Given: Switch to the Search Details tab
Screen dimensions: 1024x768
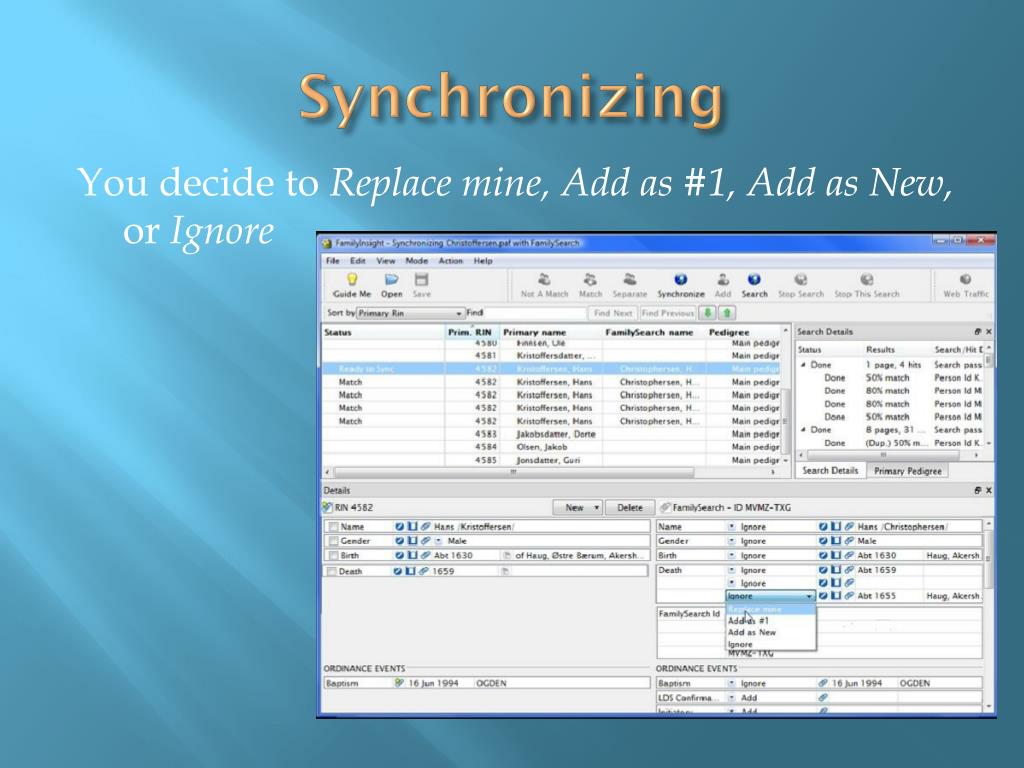Looking at the screenshot, I should point(830,470).
